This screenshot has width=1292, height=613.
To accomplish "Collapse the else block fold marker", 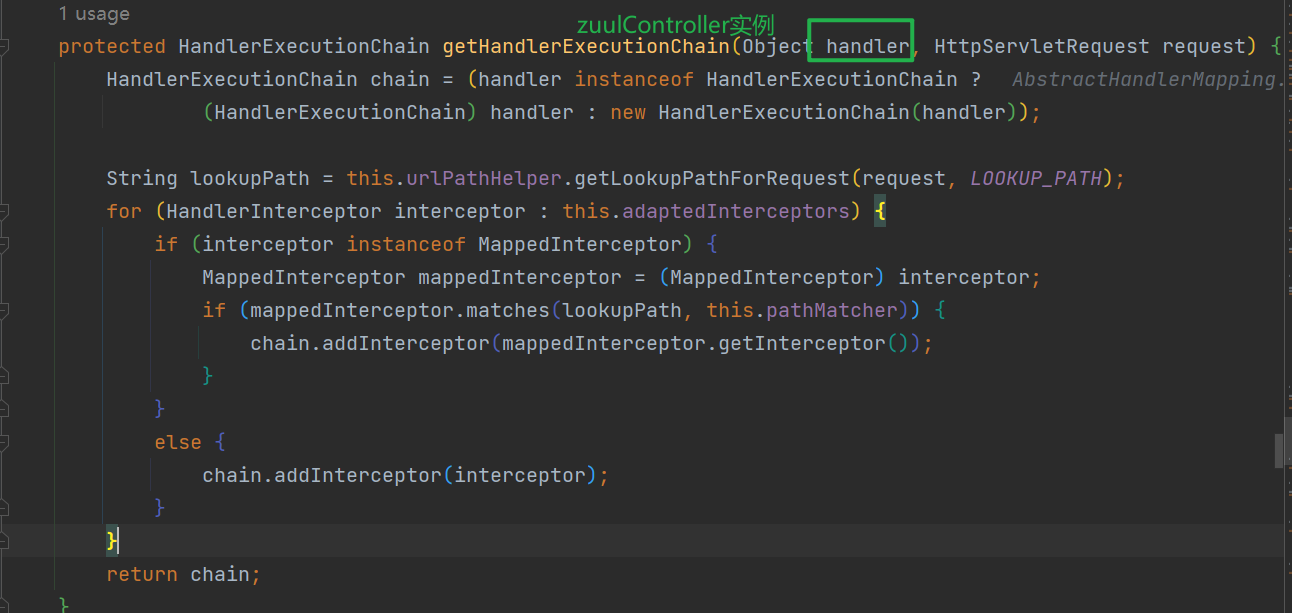I will (x=4, y=442).
